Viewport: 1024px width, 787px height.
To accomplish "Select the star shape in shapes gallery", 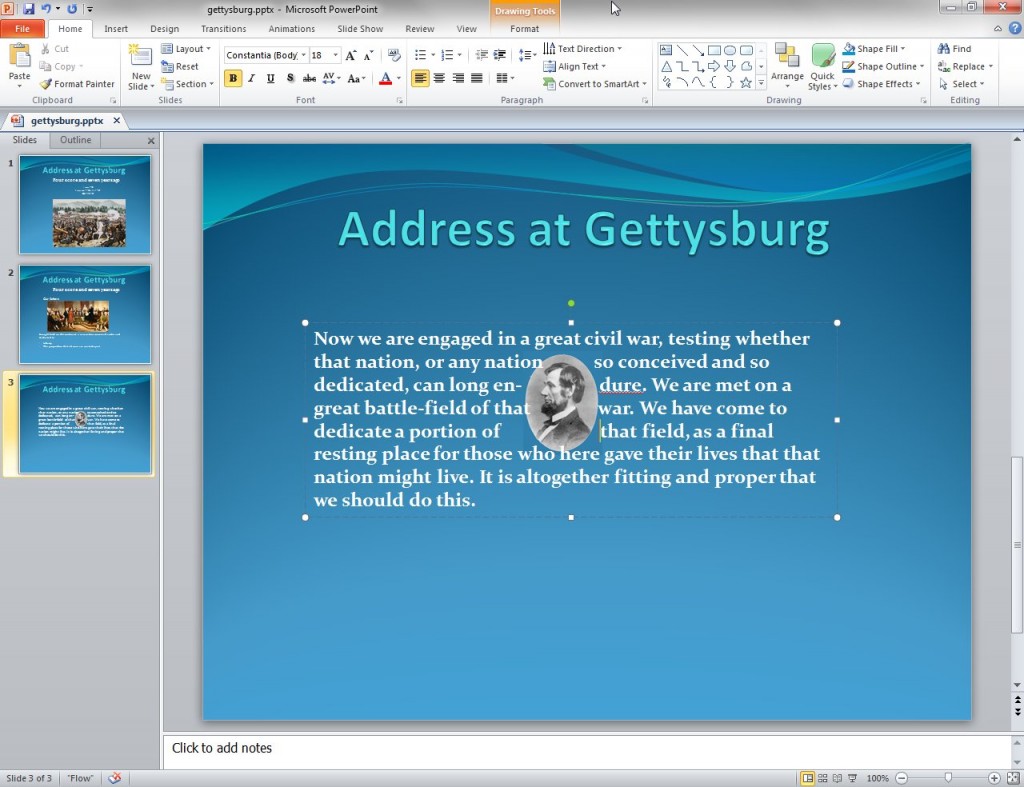I will pos(746,82).
